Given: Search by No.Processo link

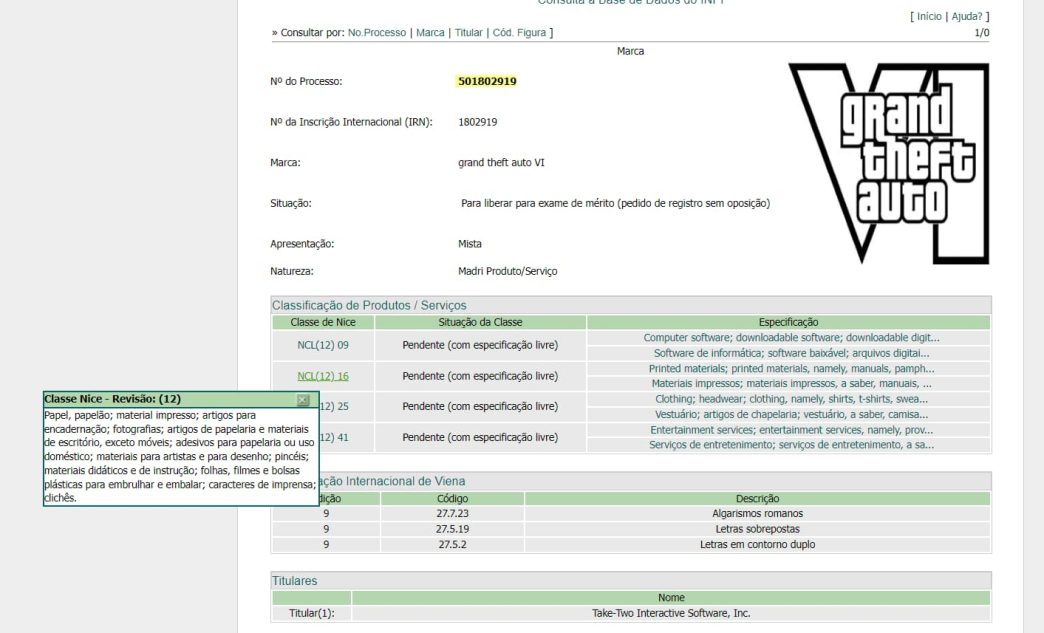Looking at the screenshot, I should tap(377, 33).
